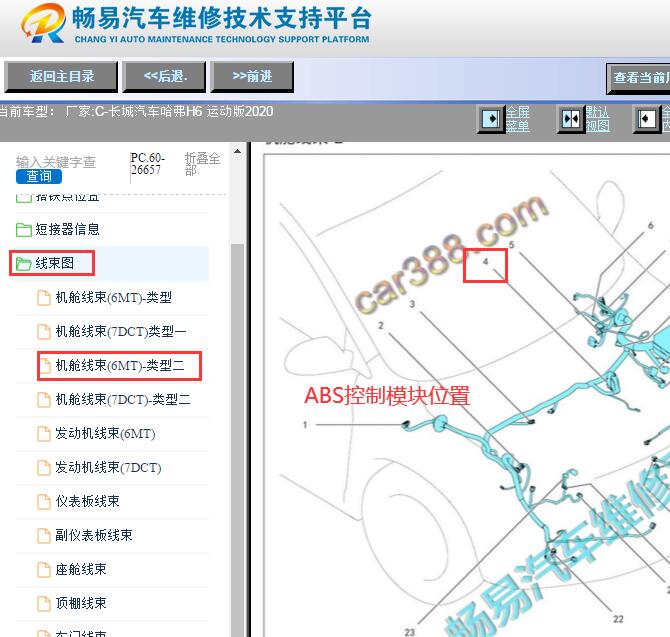Open 顶棚线束 document

(81, 603)
